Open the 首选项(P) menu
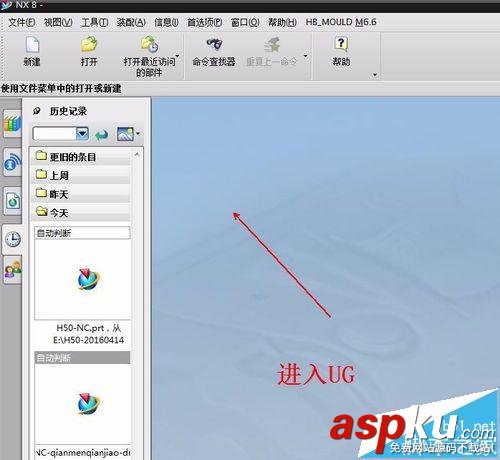Viewport: 500px width, 460px height. click(x=204, y=22)
